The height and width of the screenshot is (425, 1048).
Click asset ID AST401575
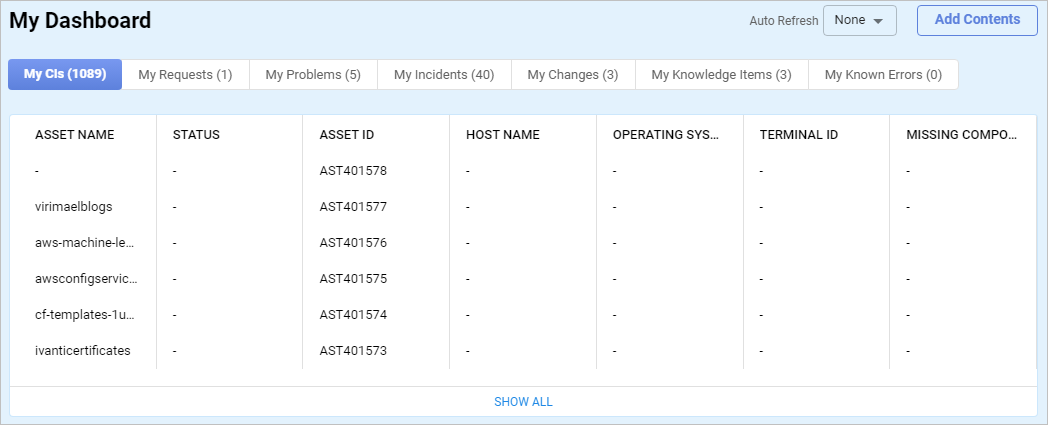(x=353, y=279)
